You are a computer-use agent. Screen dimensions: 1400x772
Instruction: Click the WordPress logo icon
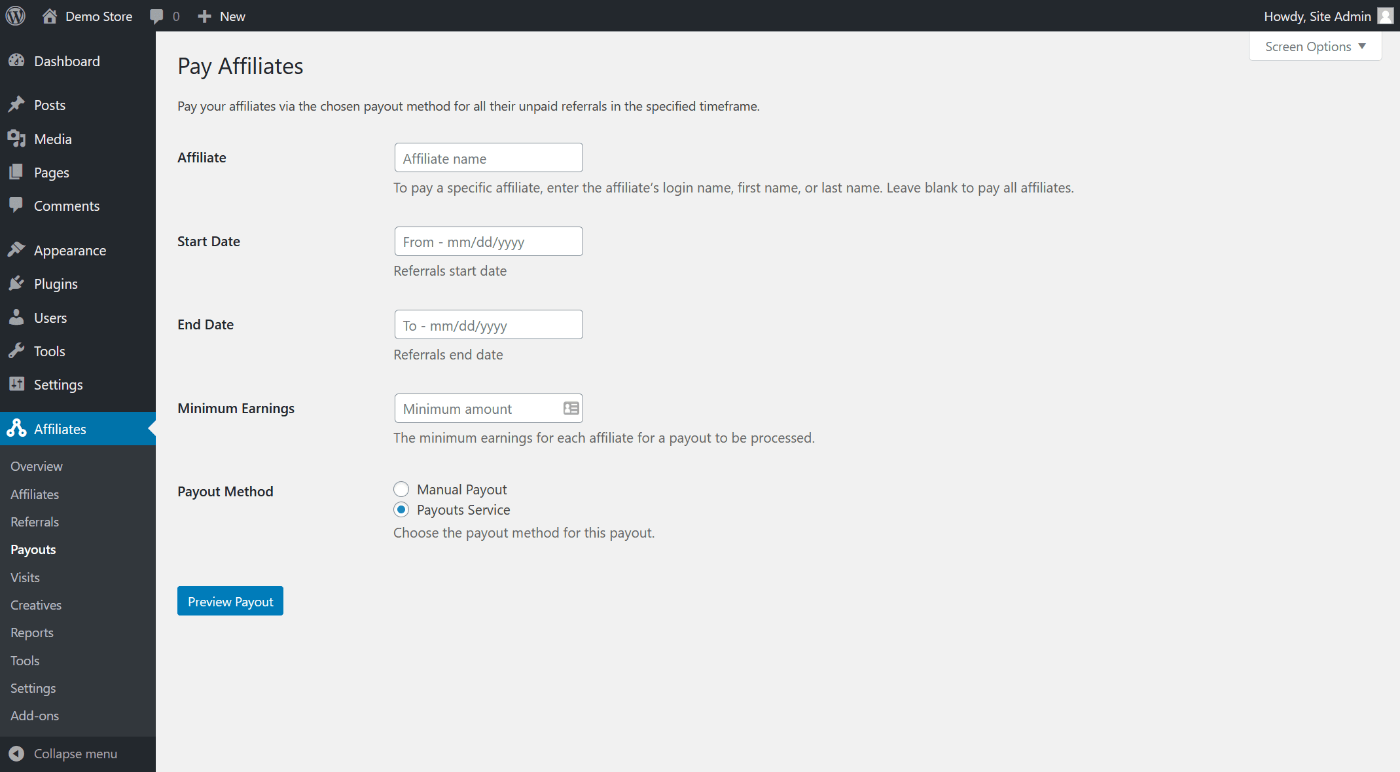pyautogui.click(x=16, y=16)
